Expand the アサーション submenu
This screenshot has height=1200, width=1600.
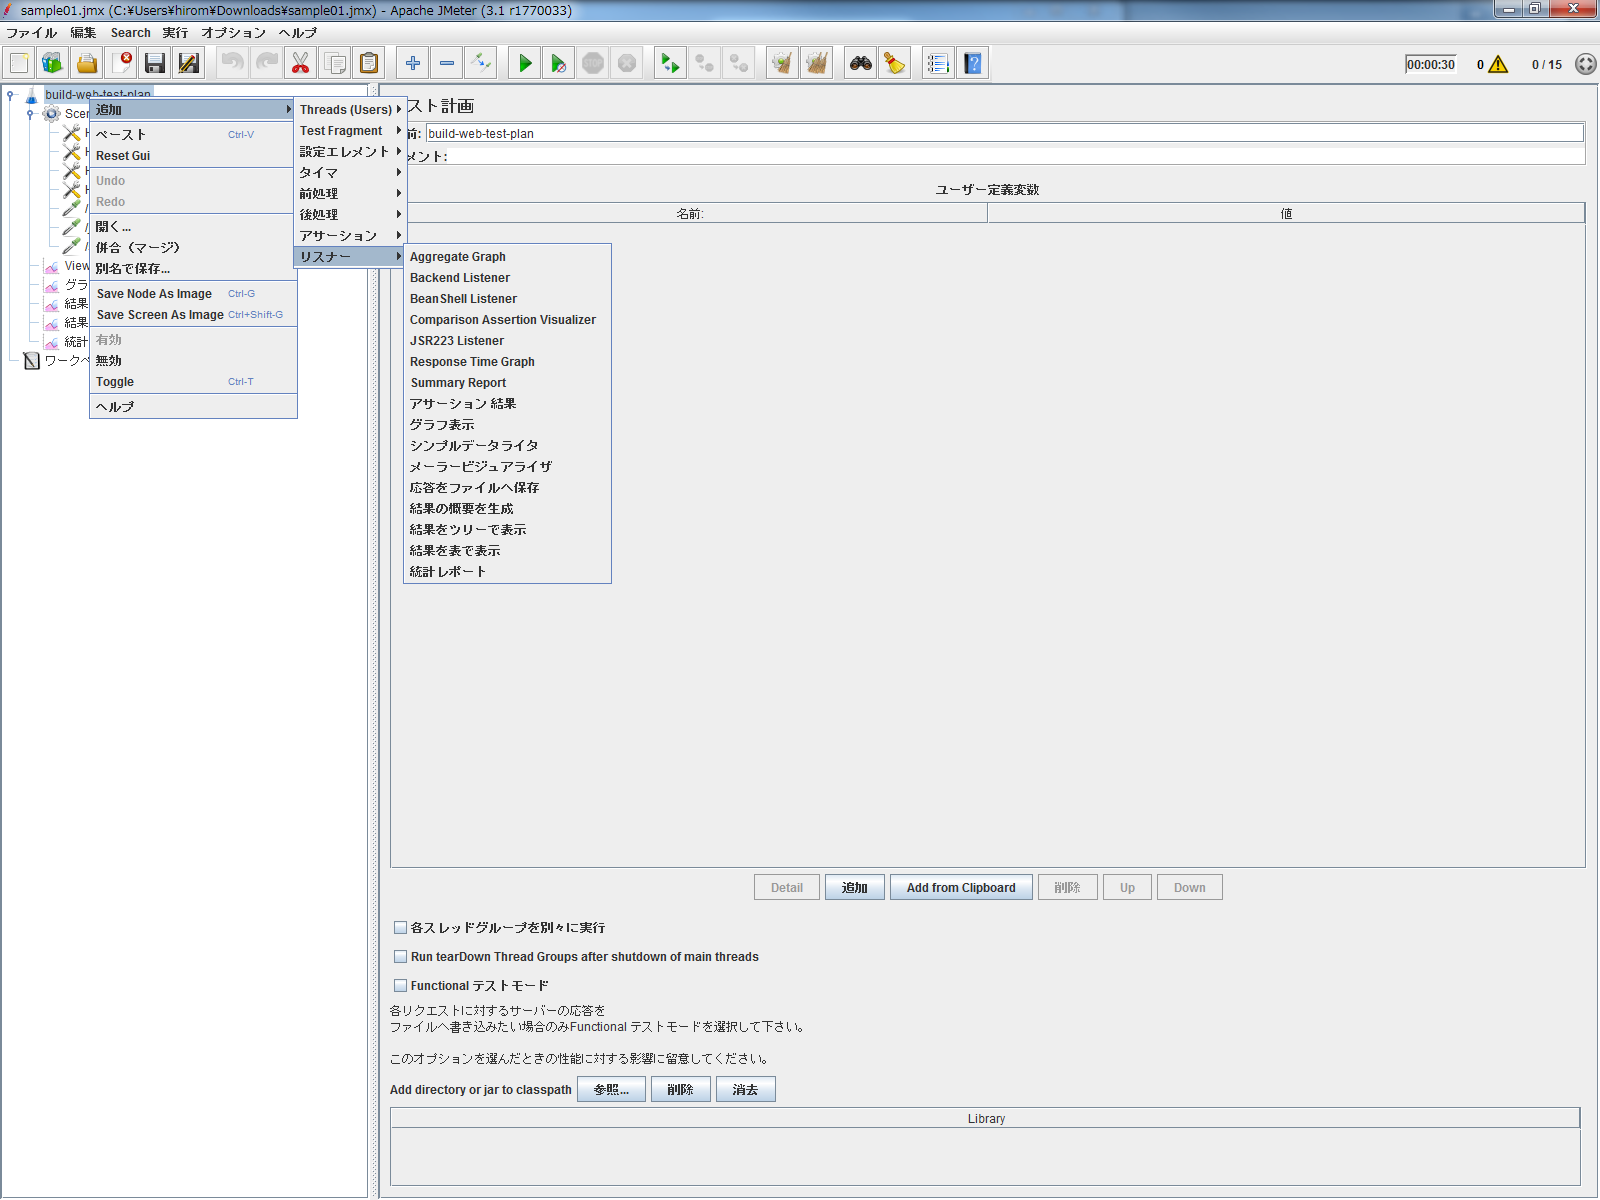[350, 236]
